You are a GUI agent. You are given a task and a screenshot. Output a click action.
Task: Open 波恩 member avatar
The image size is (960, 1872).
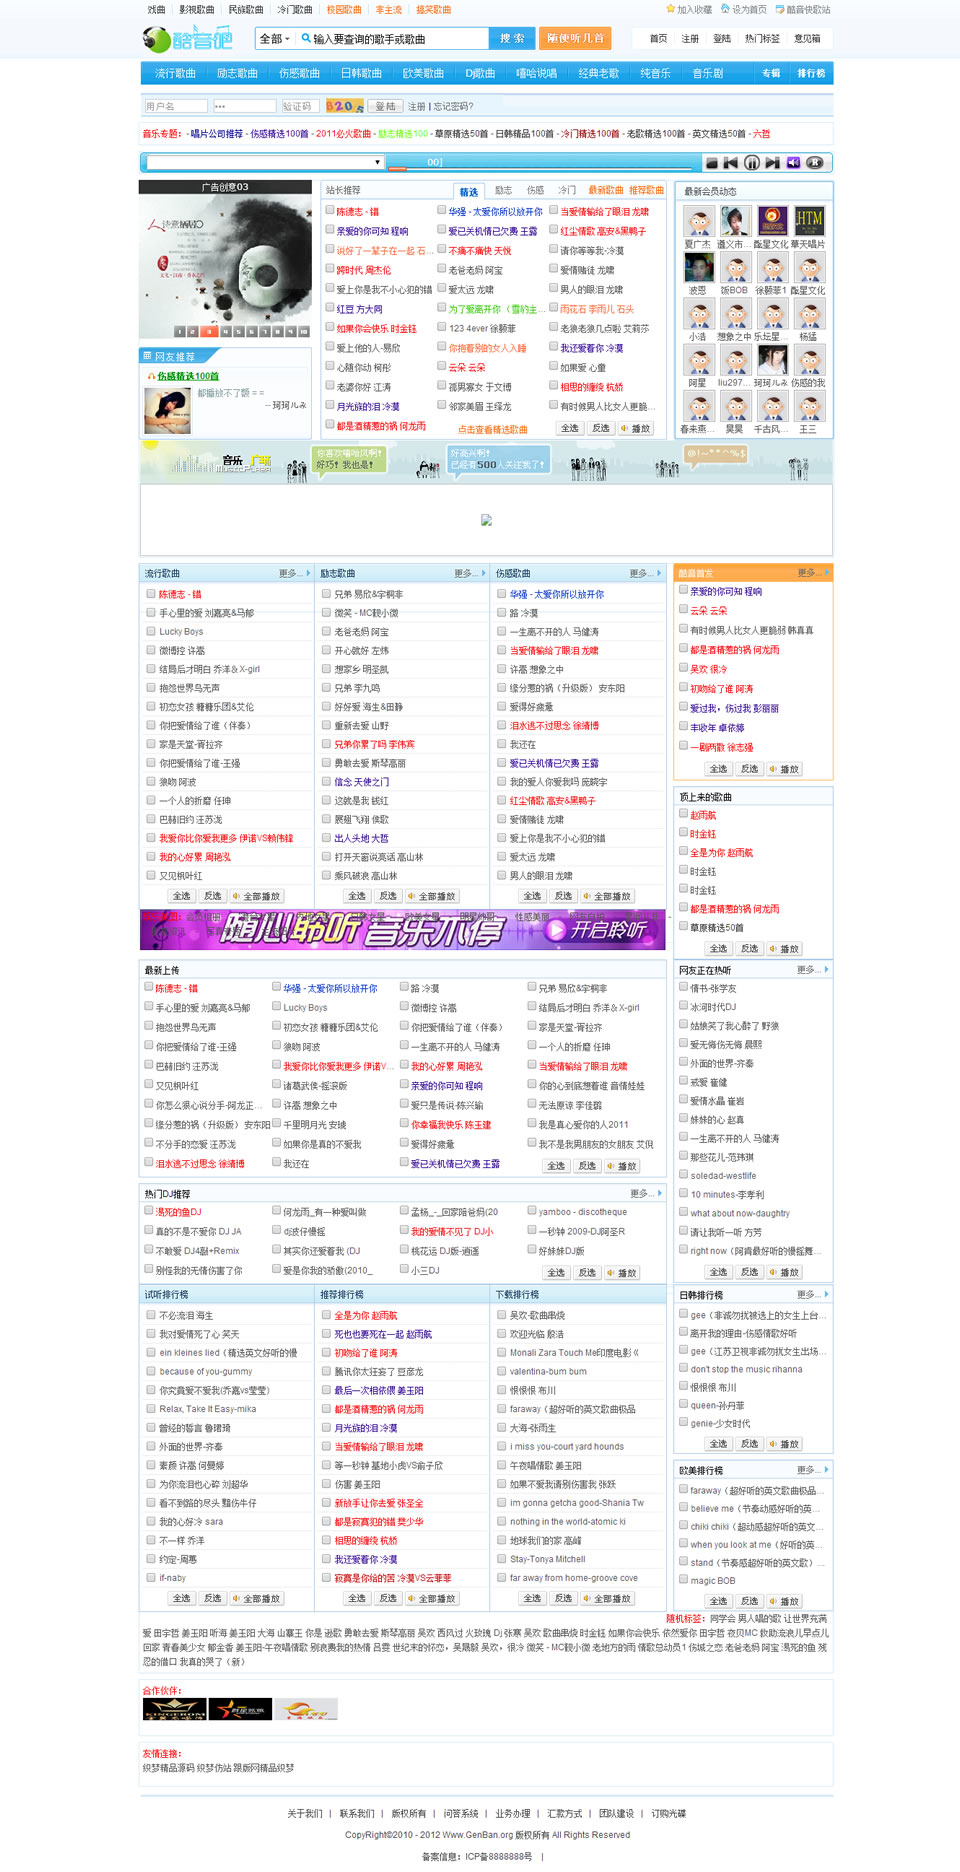699,267
